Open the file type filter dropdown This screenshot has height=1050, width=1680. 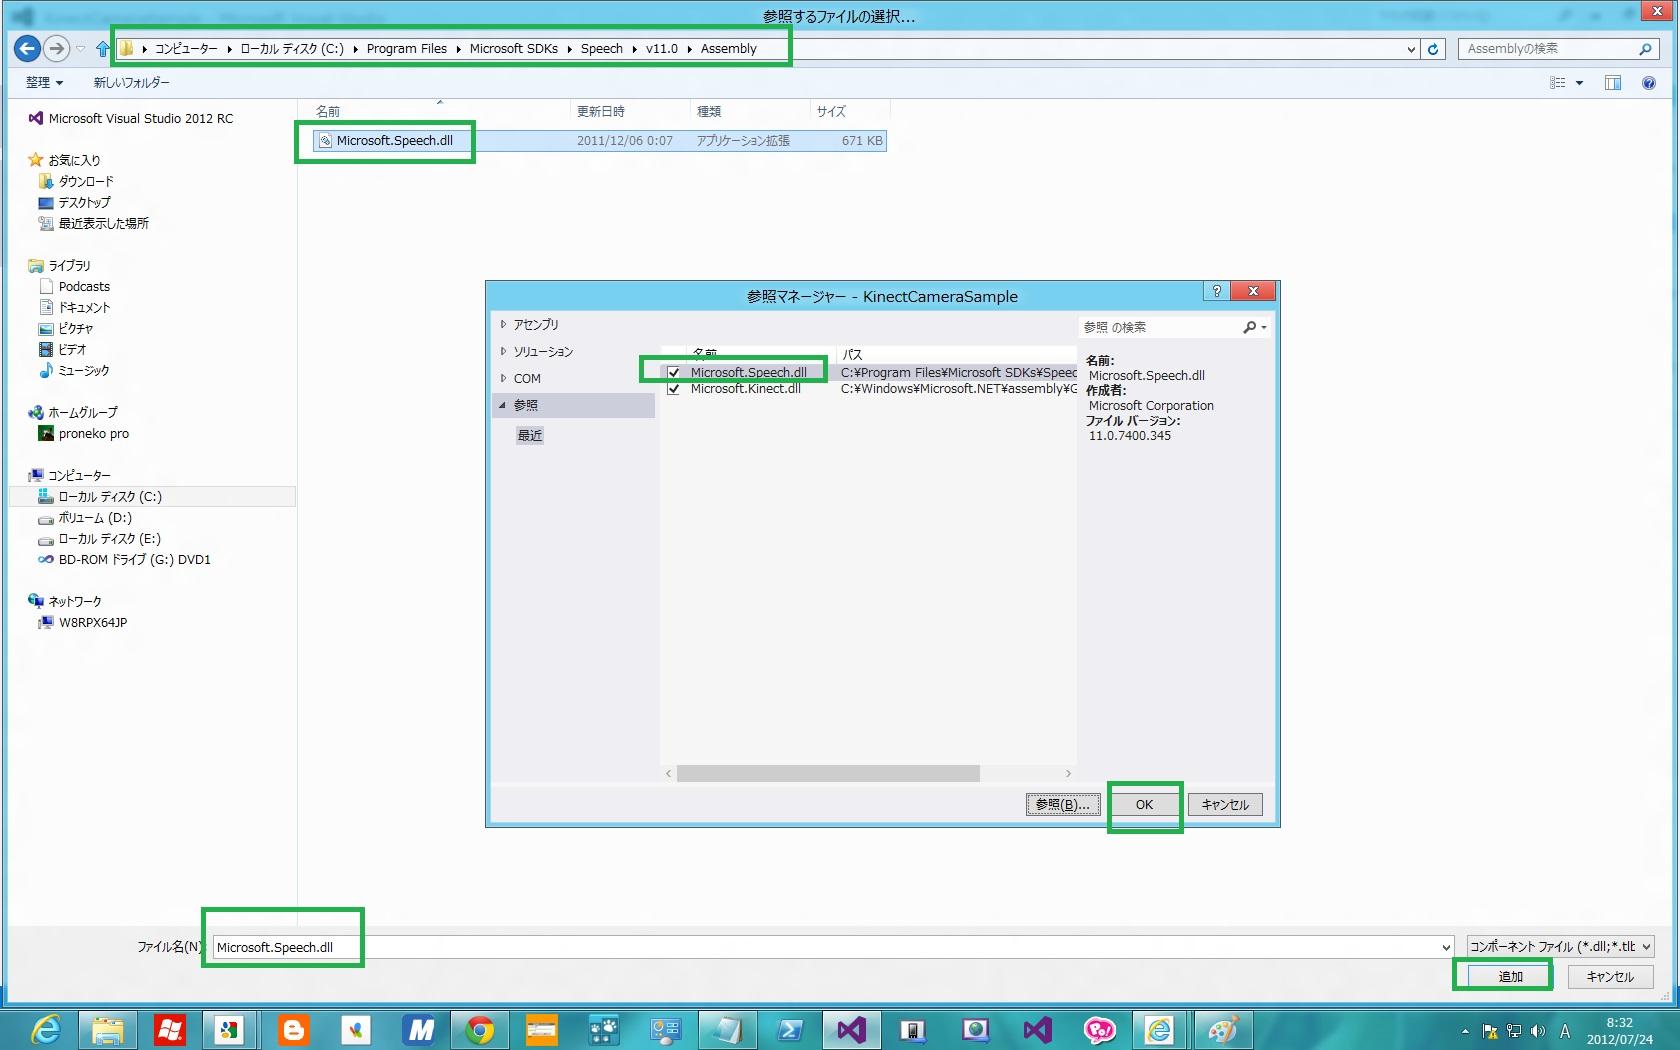point(1647,946)
